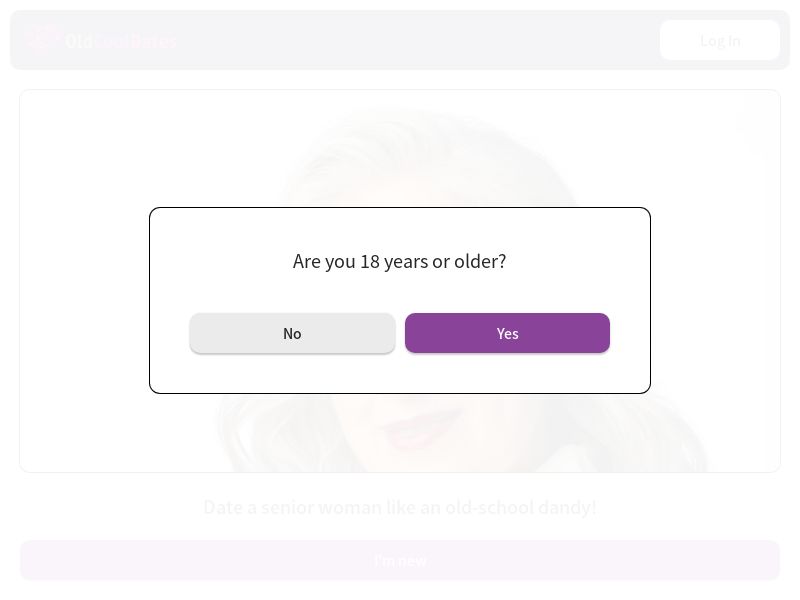Decline by clicking the No button
This screenshot has height=600, width=800.
292,333
